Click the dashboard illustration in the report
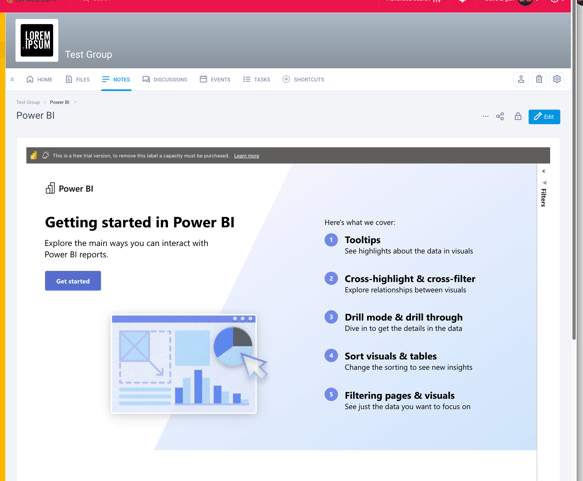 189,364
